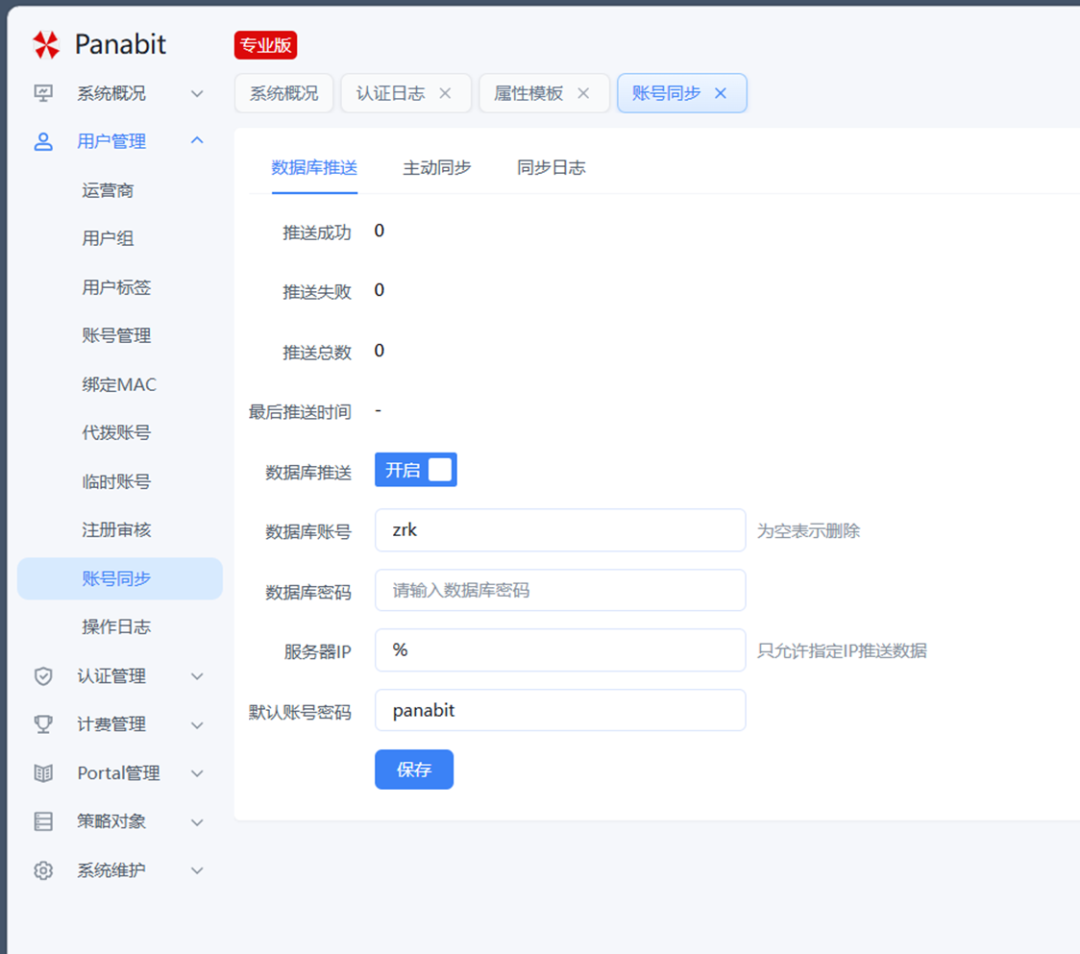Open the 同步日志 sub-tab
This screenshot has height=954, width=1080.
click(x=551, y=167)
